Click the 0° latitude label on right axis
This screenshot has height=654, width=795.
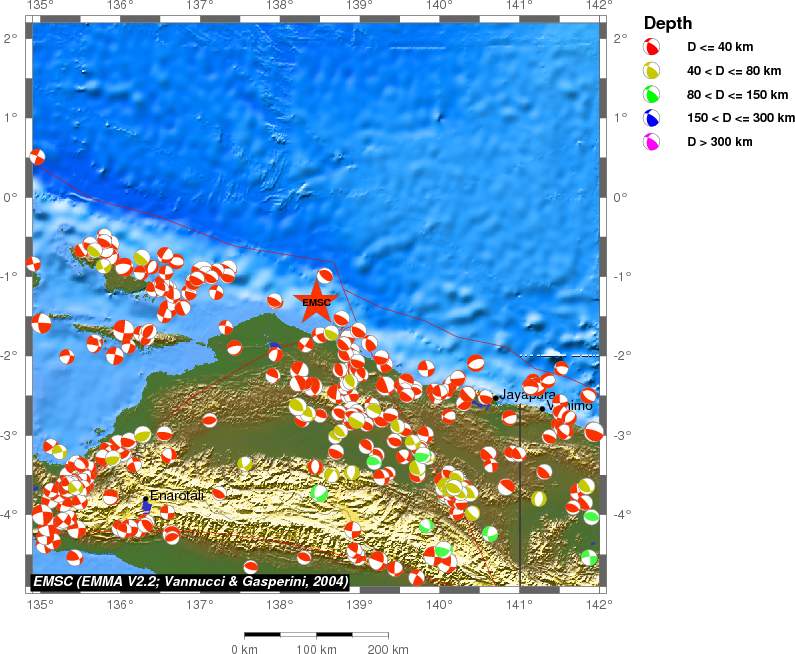[620, 197]
